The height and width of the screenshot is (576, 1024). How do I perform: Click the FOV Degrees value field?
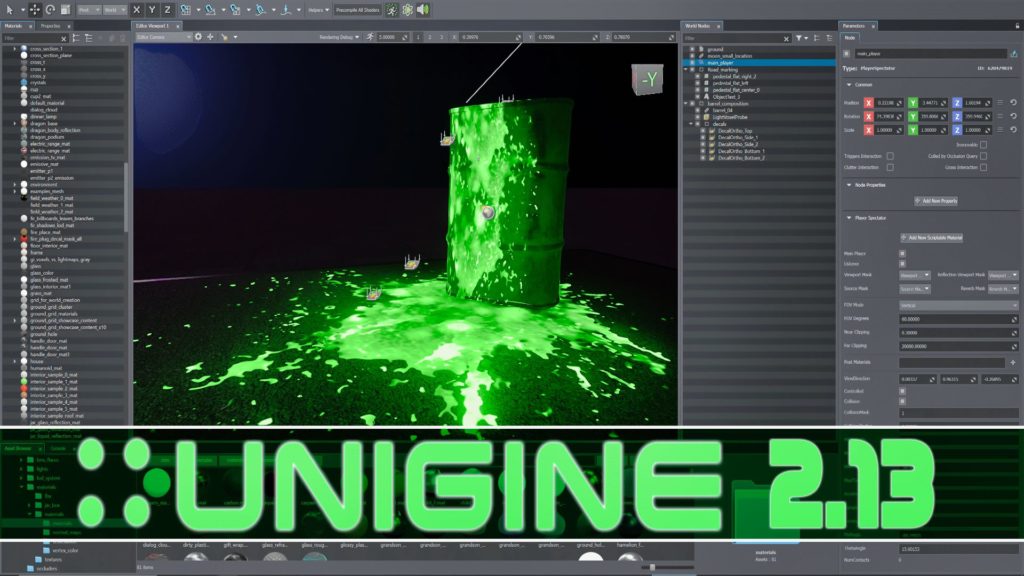(x=958, y=319)
